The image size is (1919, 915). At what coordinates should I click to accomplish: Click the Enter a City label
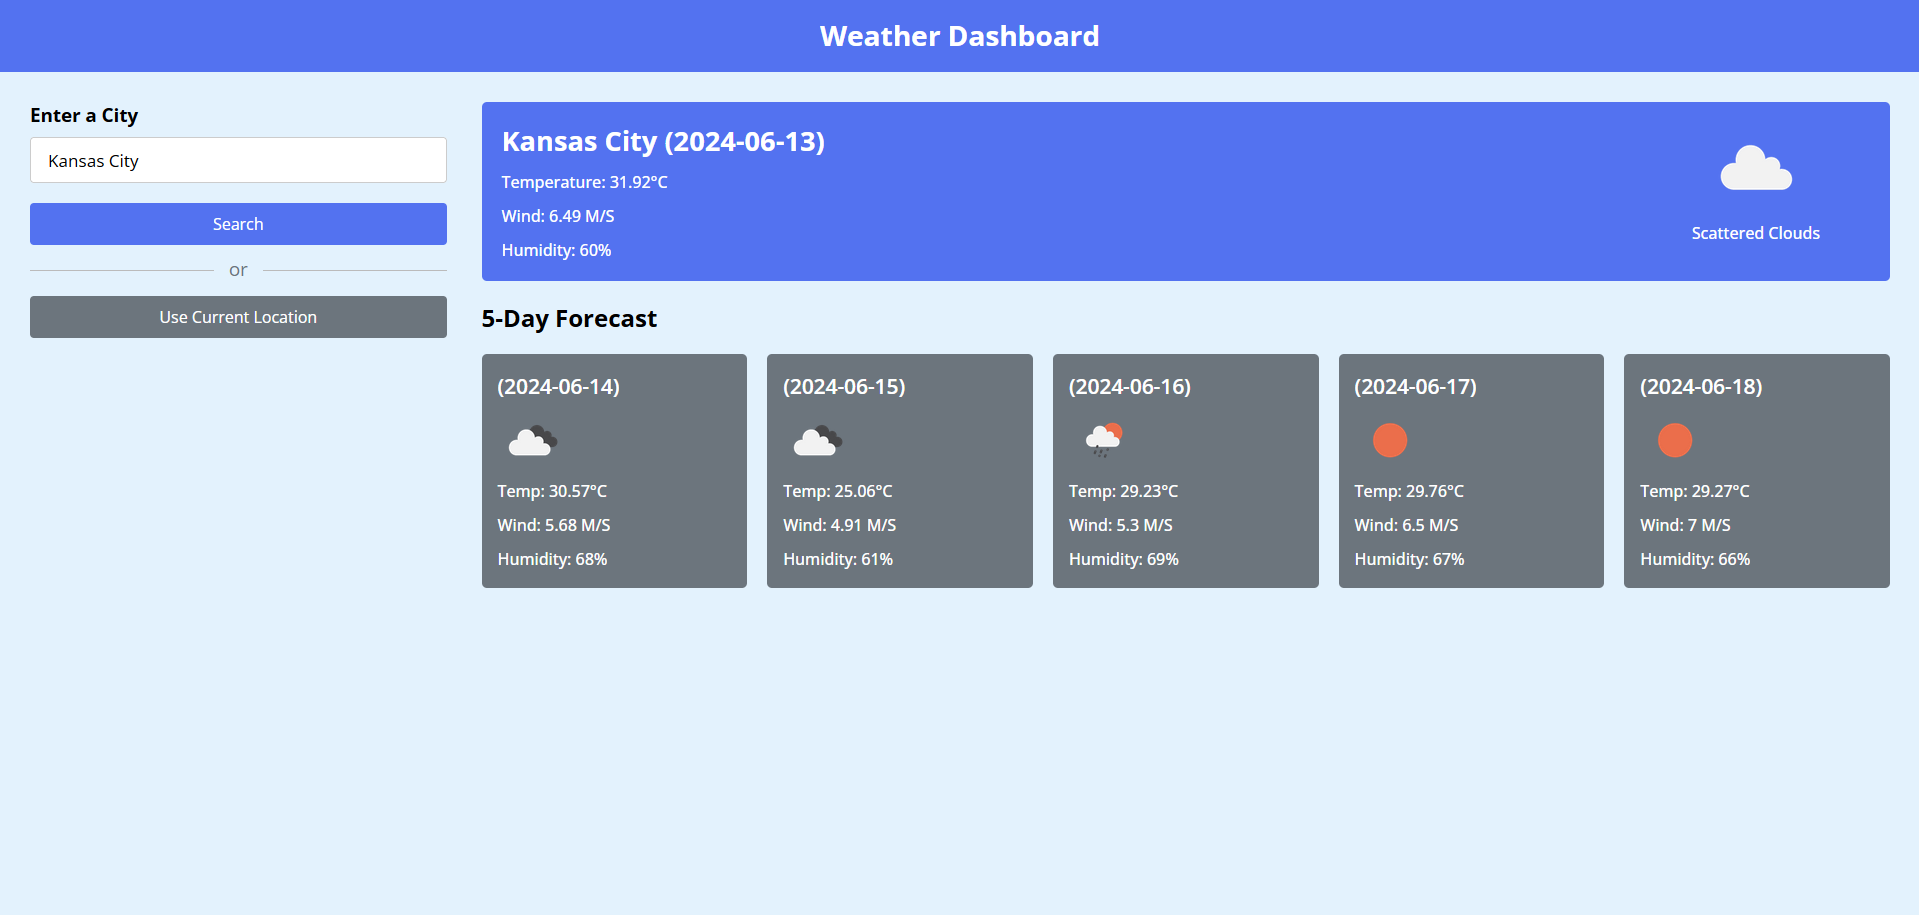(84, 115)
